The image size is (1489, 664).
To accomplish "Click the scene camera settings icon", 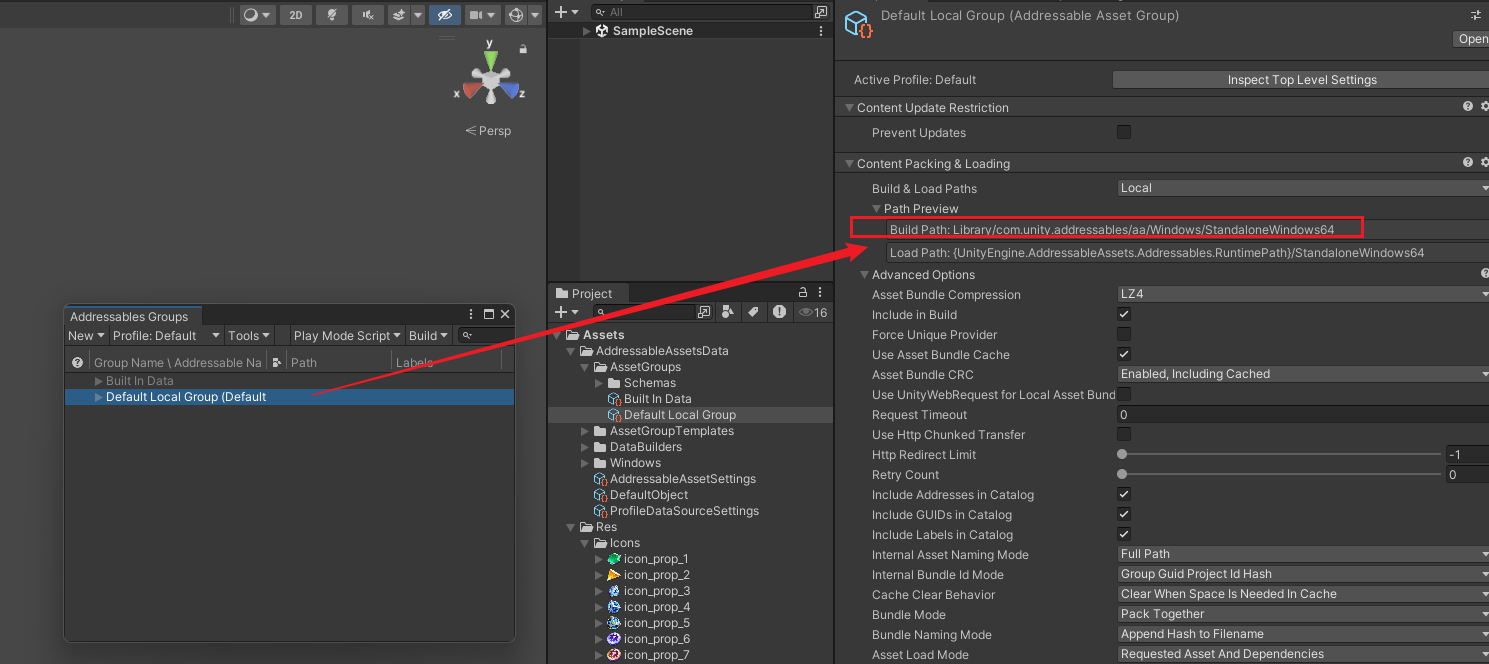I will click(x=478, y=15).
